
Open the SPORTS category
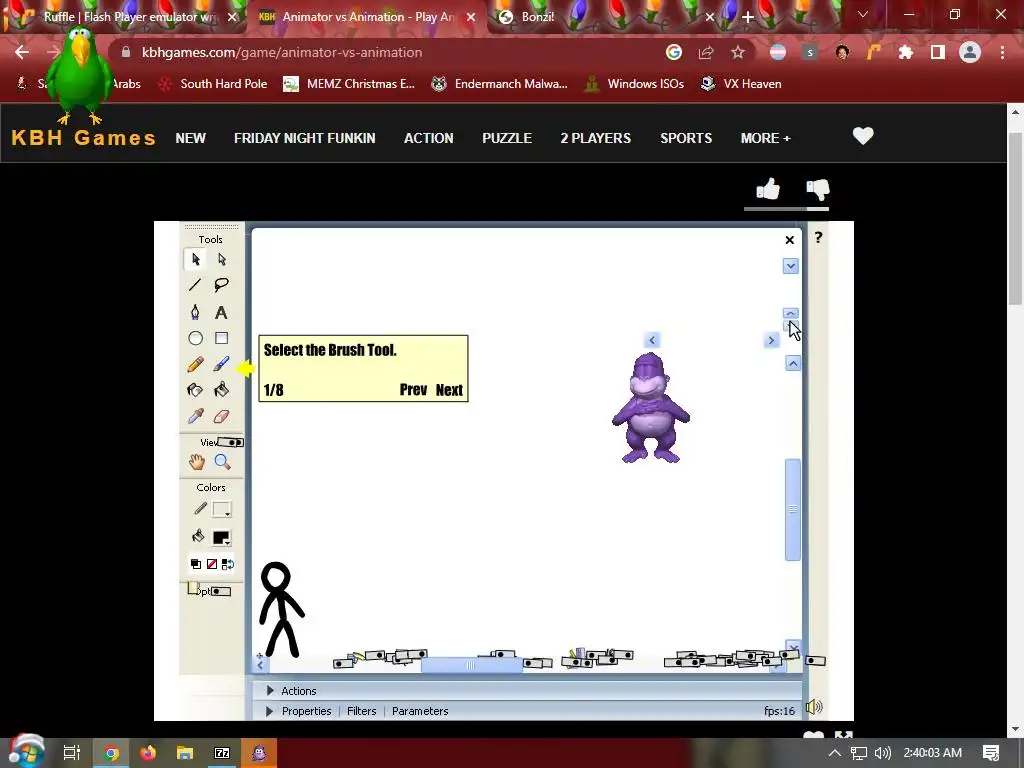pos(686,138)
